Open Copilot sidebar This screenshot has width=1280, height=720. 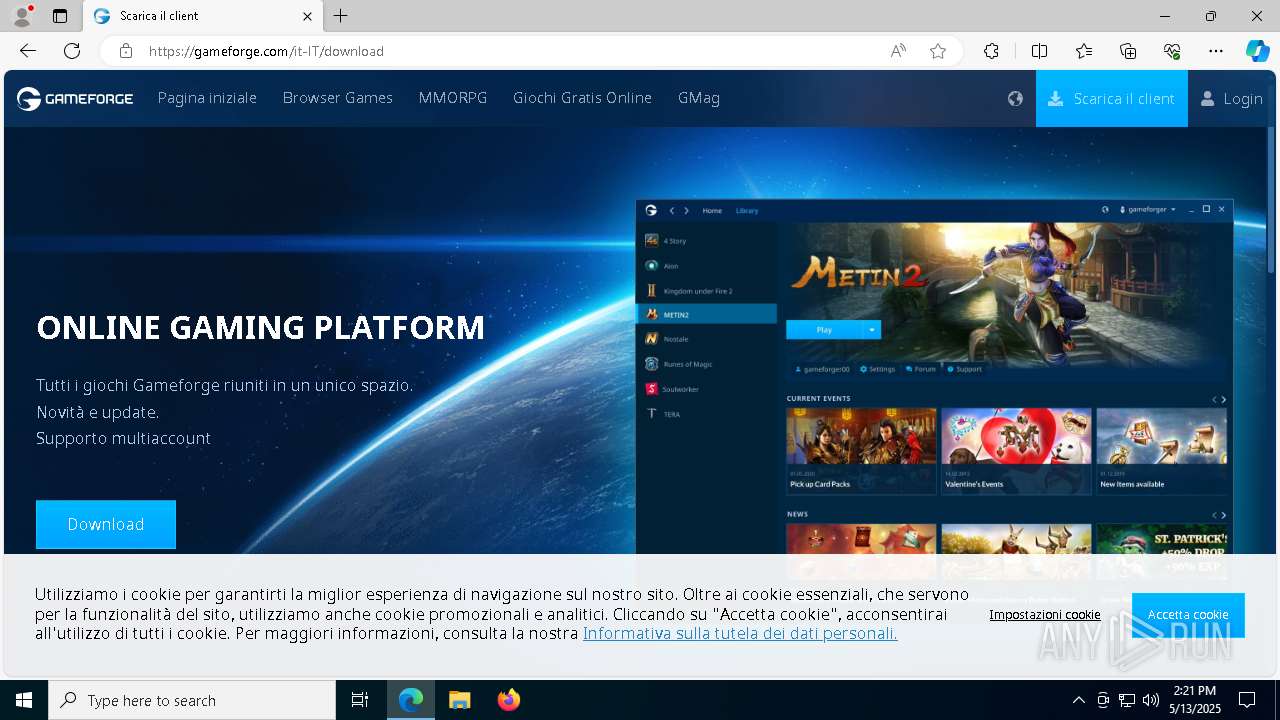(x=1257, y=51)
